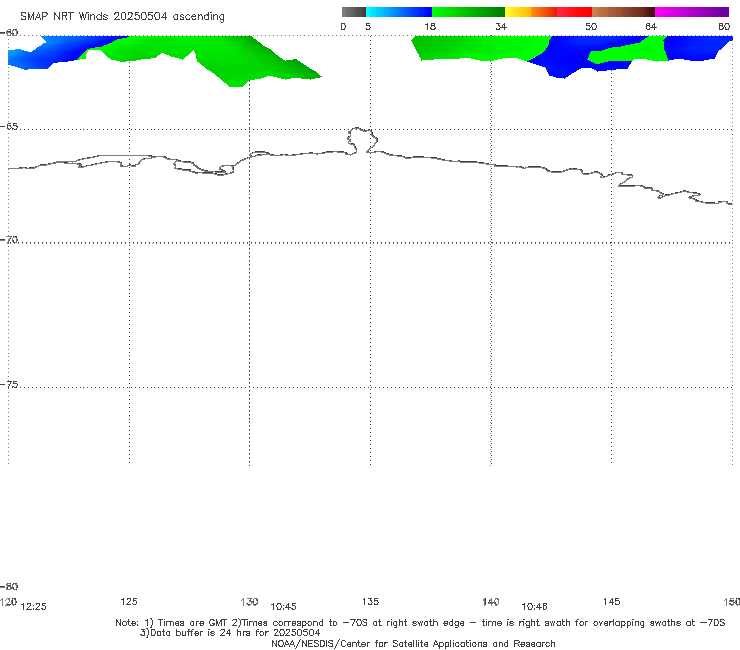The width and height of the screenshot is (740, 650).
Task: Click the color bar scale label '50'
Action: [591, 27]
